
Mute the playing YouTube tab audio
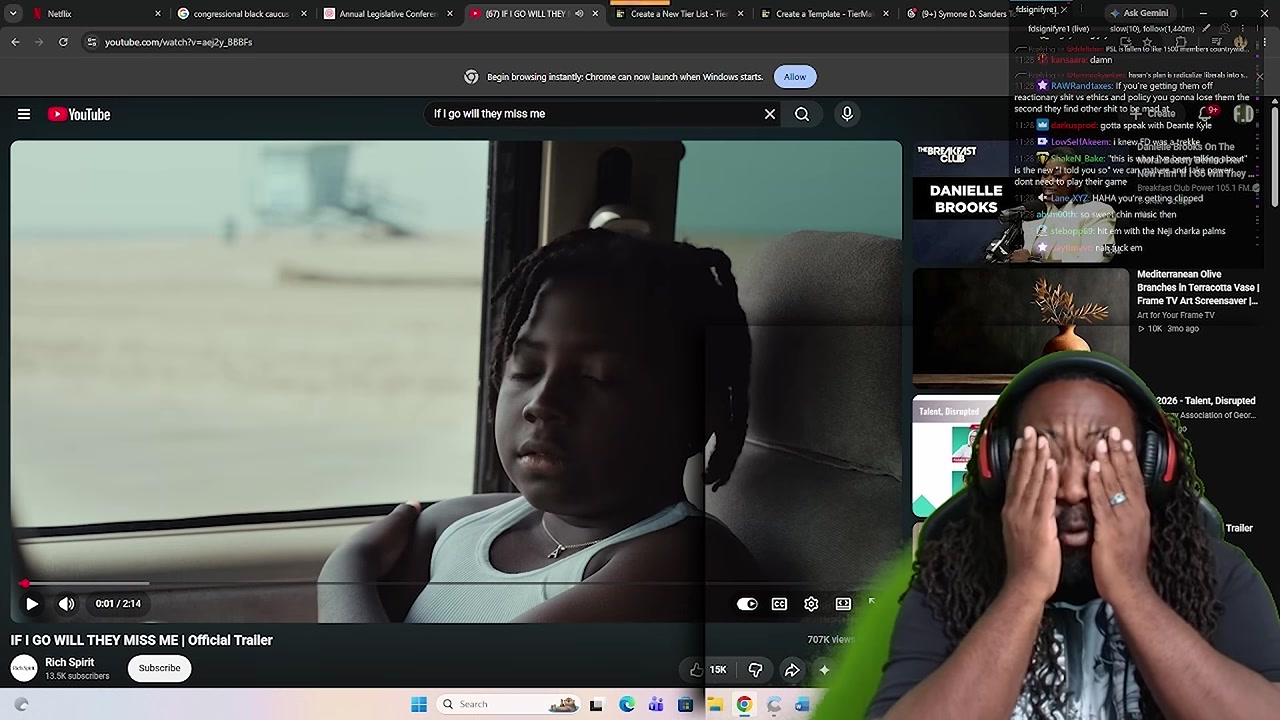point(578,14)
